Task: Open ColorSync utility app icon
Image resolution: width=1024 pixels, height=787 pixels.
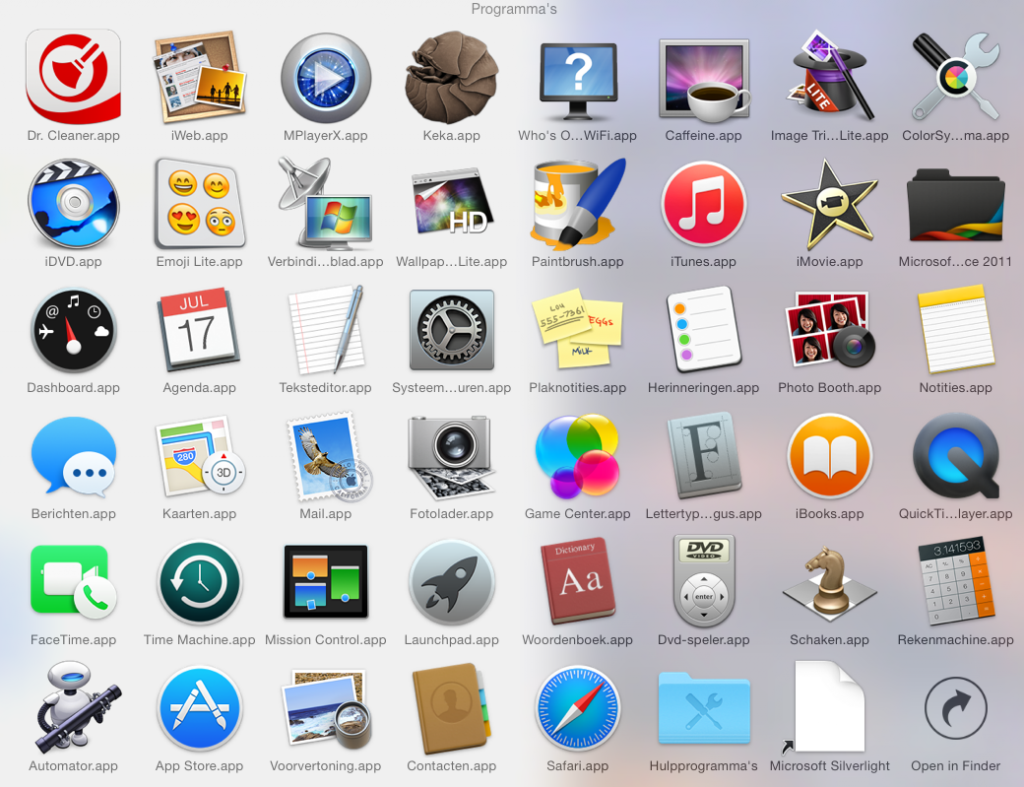Action: coord(955,76)
